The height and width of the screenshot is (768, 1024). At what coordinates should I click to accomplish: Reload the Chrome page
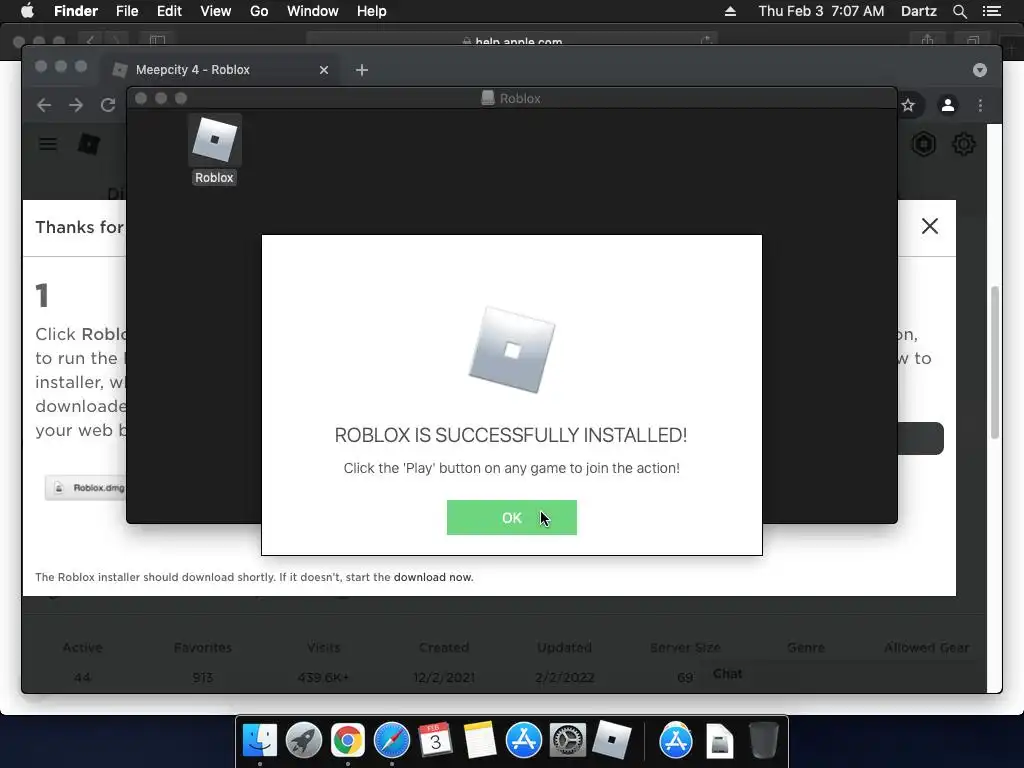click(108, 105)
